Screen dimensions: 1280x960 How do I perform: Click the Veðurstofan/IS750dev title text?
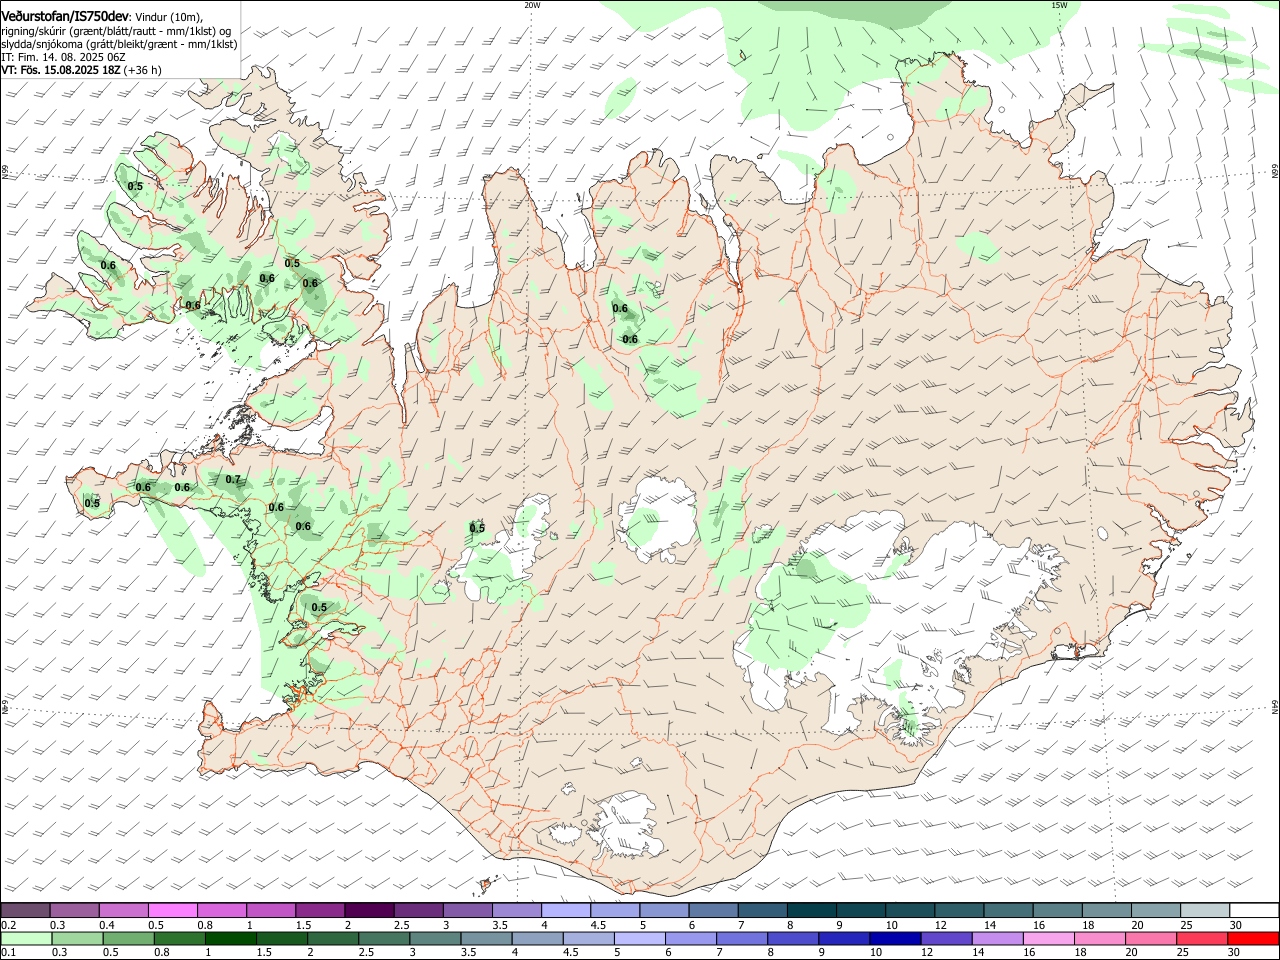pos(66,17)
